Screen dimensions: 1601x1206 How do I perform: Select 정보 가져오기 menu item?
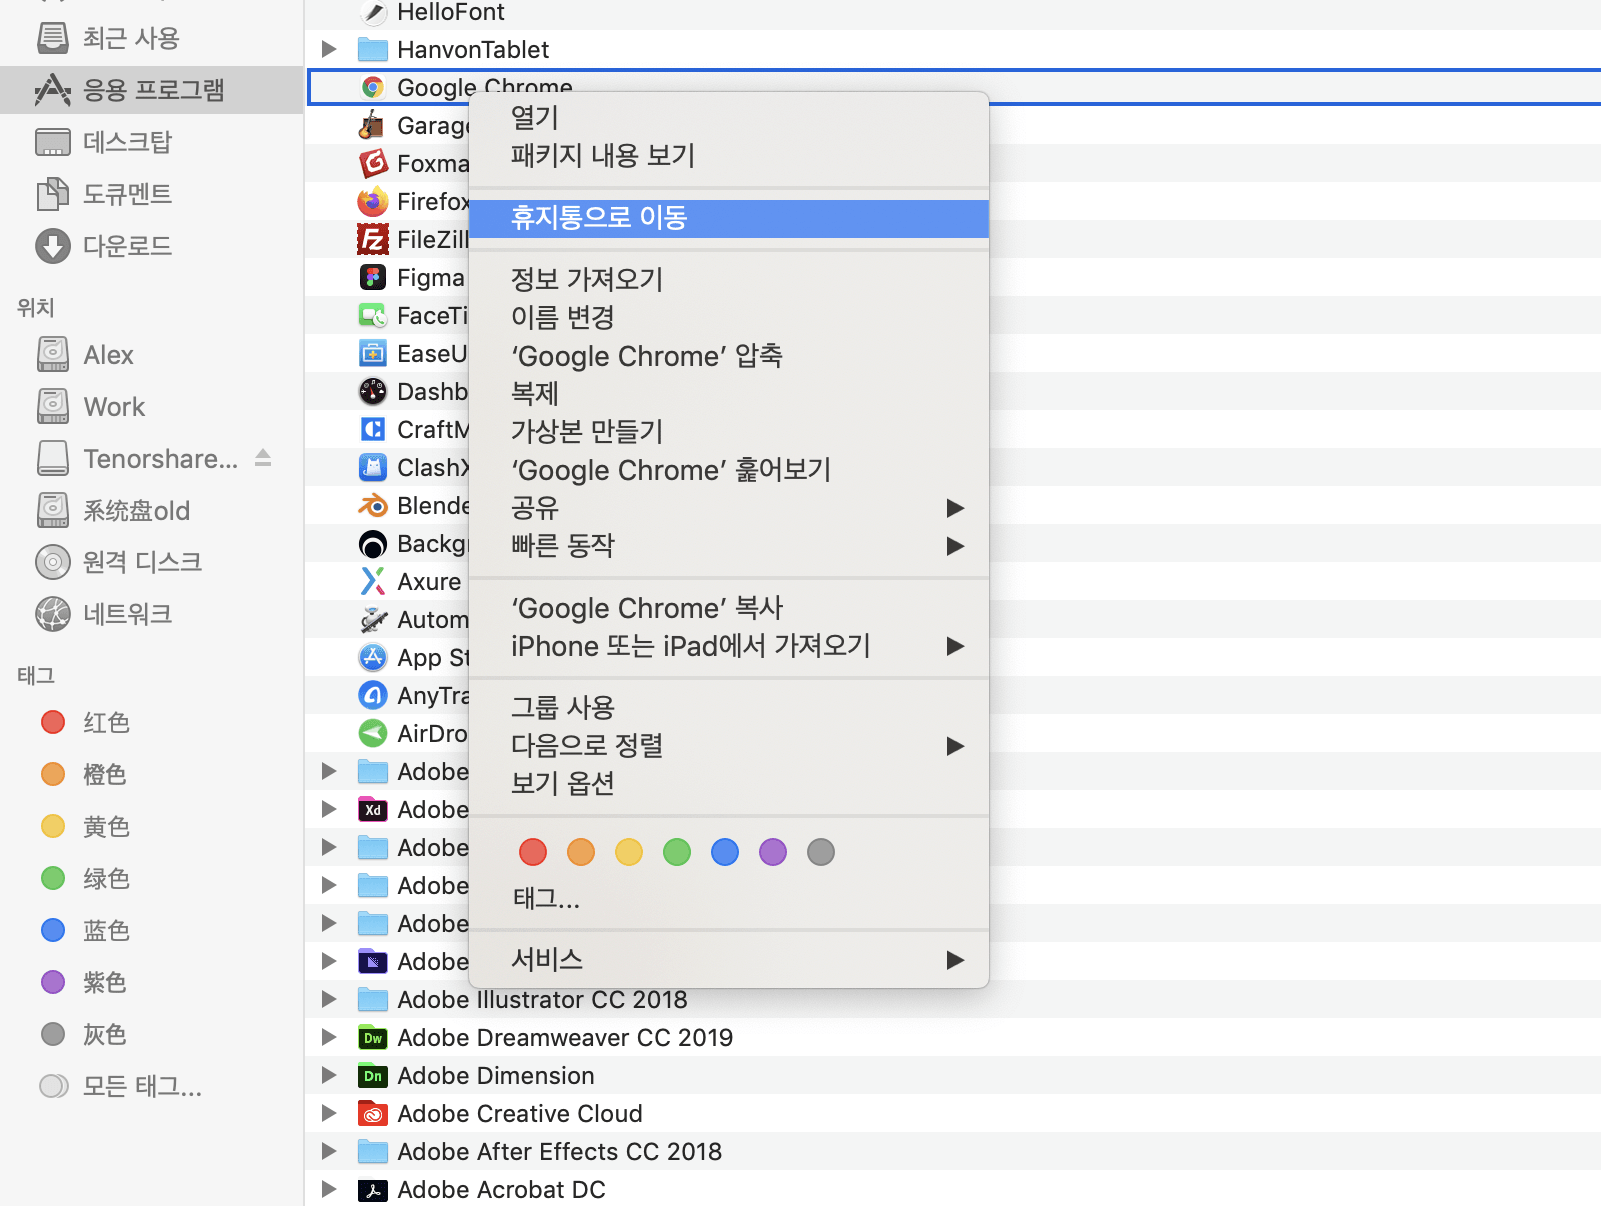pos(729,279)
